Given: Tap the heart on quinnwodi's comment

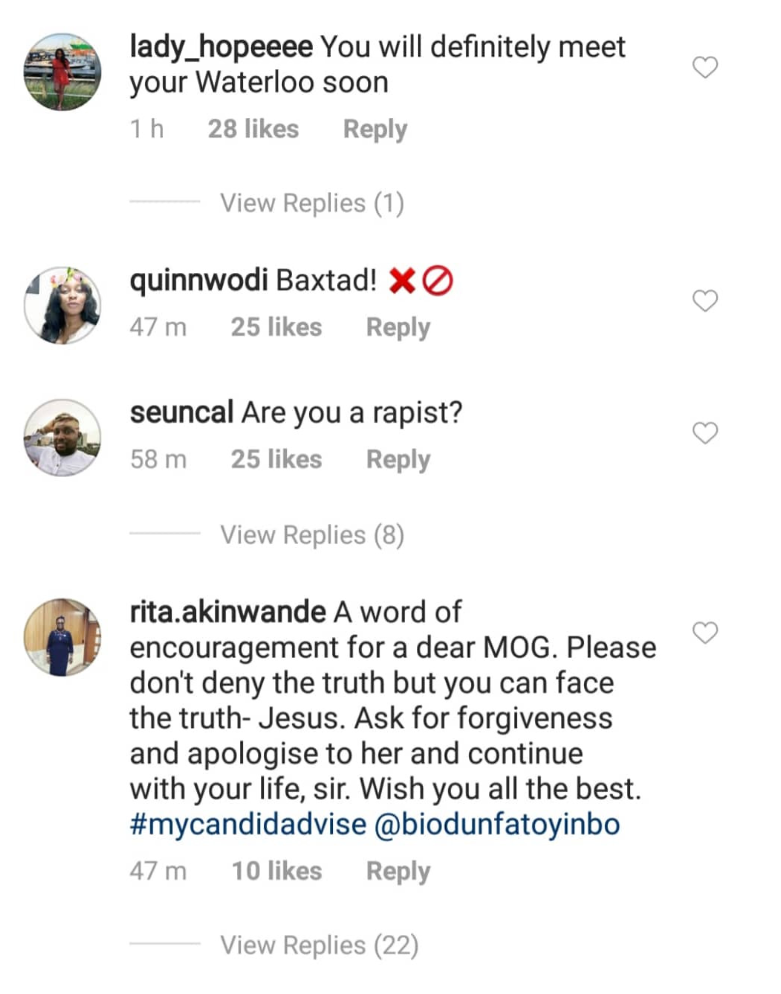Looking at the screenshot, I should pyautogui.click(x=705, y=300).
